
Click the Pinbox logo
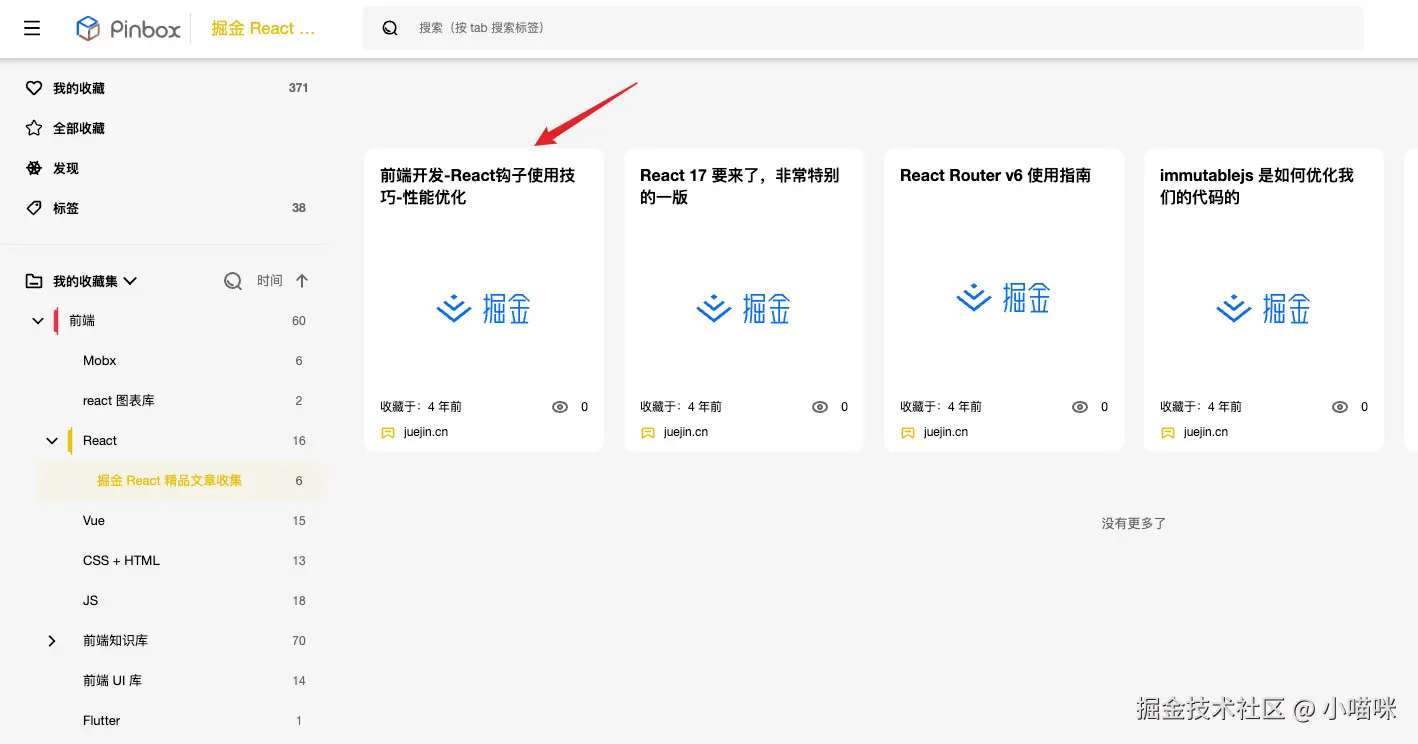(x=128, y=28)
